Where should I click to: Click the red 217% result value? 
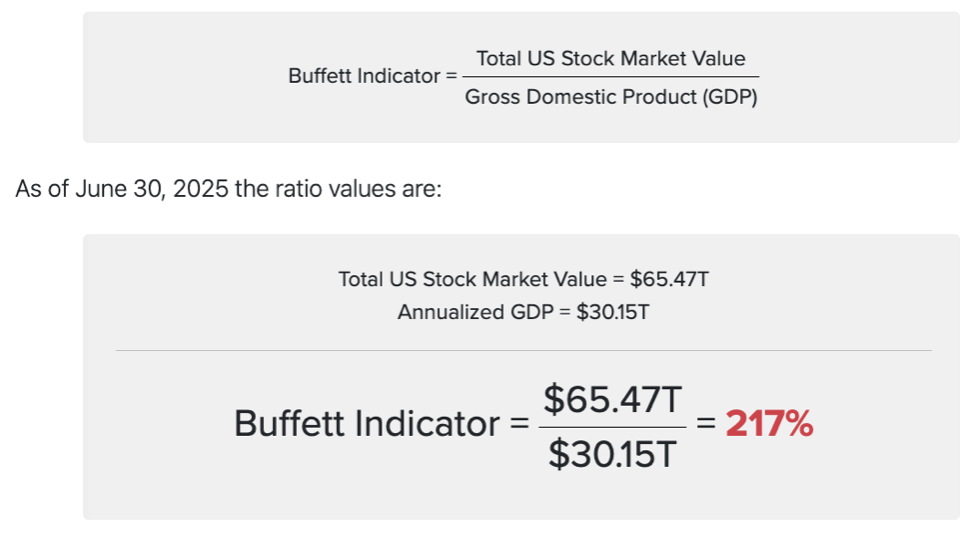point(769,425)
